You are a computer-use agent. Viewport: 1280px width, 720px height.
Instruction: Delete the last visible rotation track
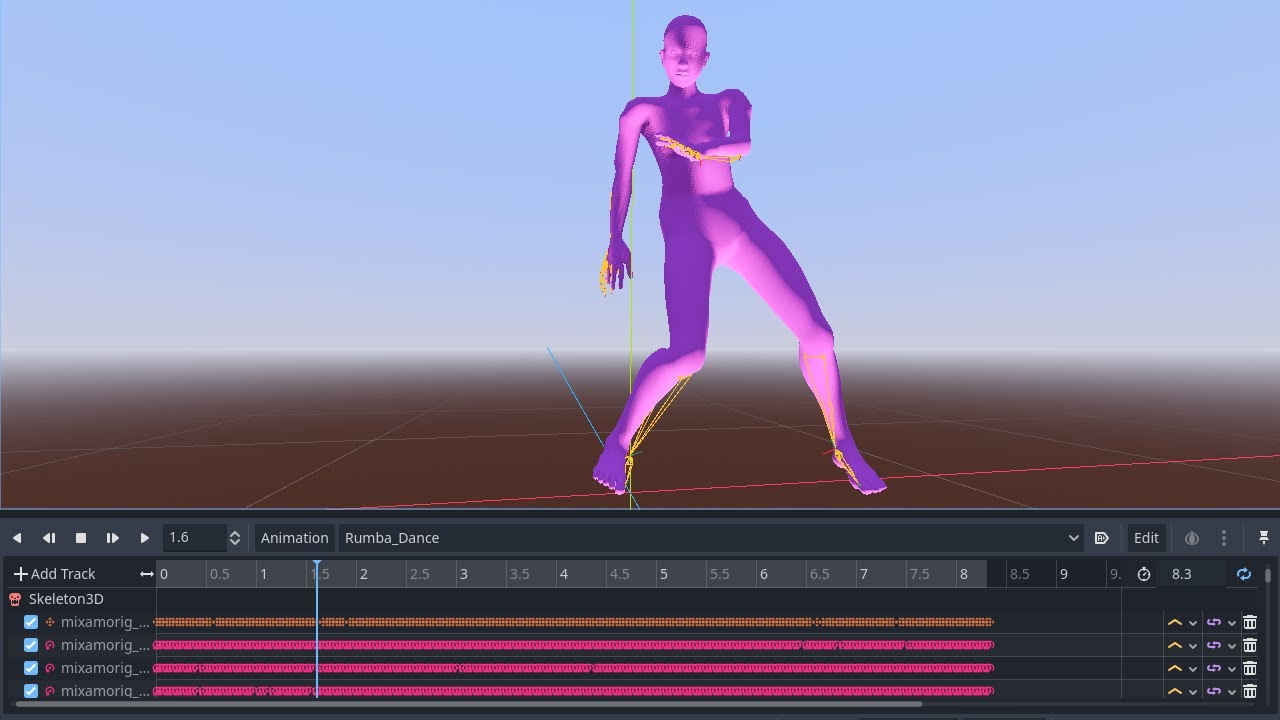pos(1250,691)
